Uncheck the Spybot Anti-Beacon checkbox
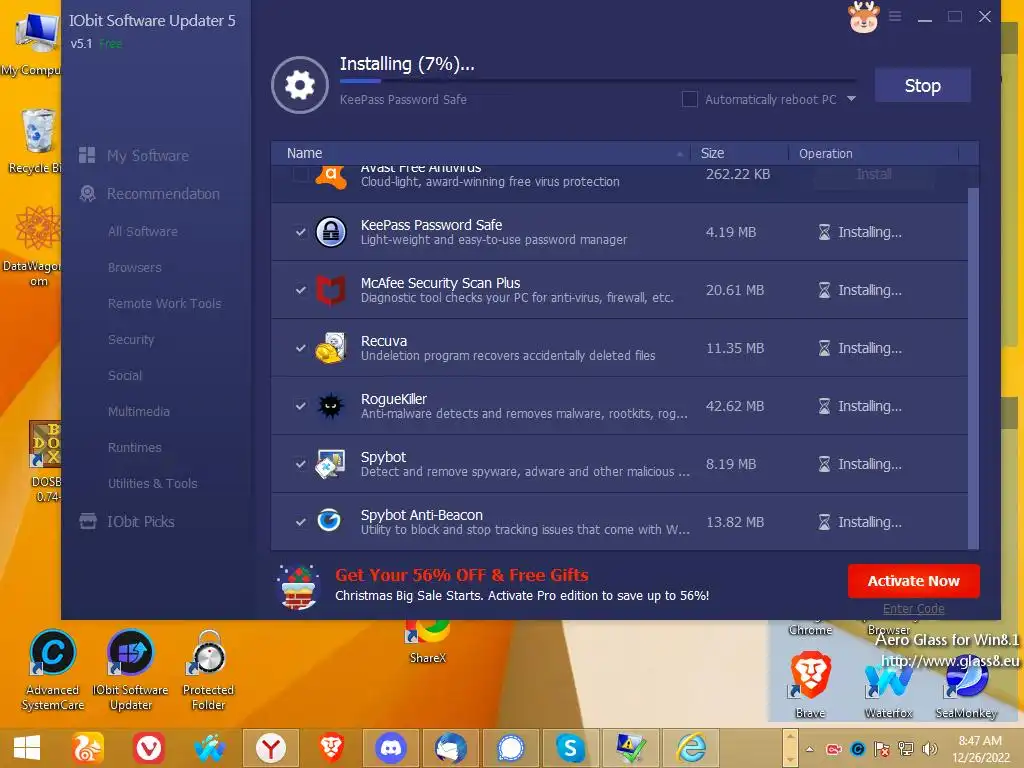This screenshot has height=768, width=1024. [300, 522]
